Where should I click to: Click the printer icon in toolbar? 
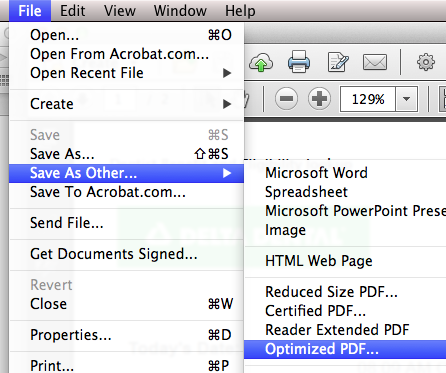coord(299,62)
